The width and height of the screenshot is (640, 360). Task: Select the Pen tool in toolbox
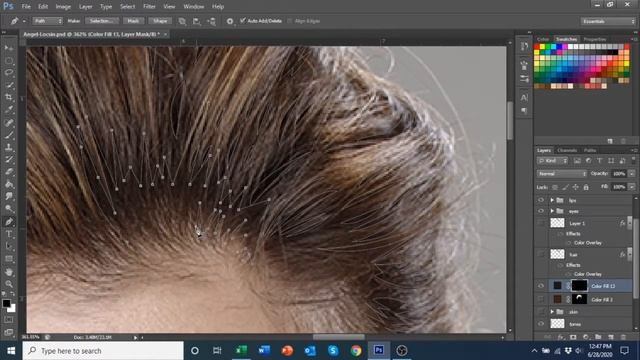(9, 222)
